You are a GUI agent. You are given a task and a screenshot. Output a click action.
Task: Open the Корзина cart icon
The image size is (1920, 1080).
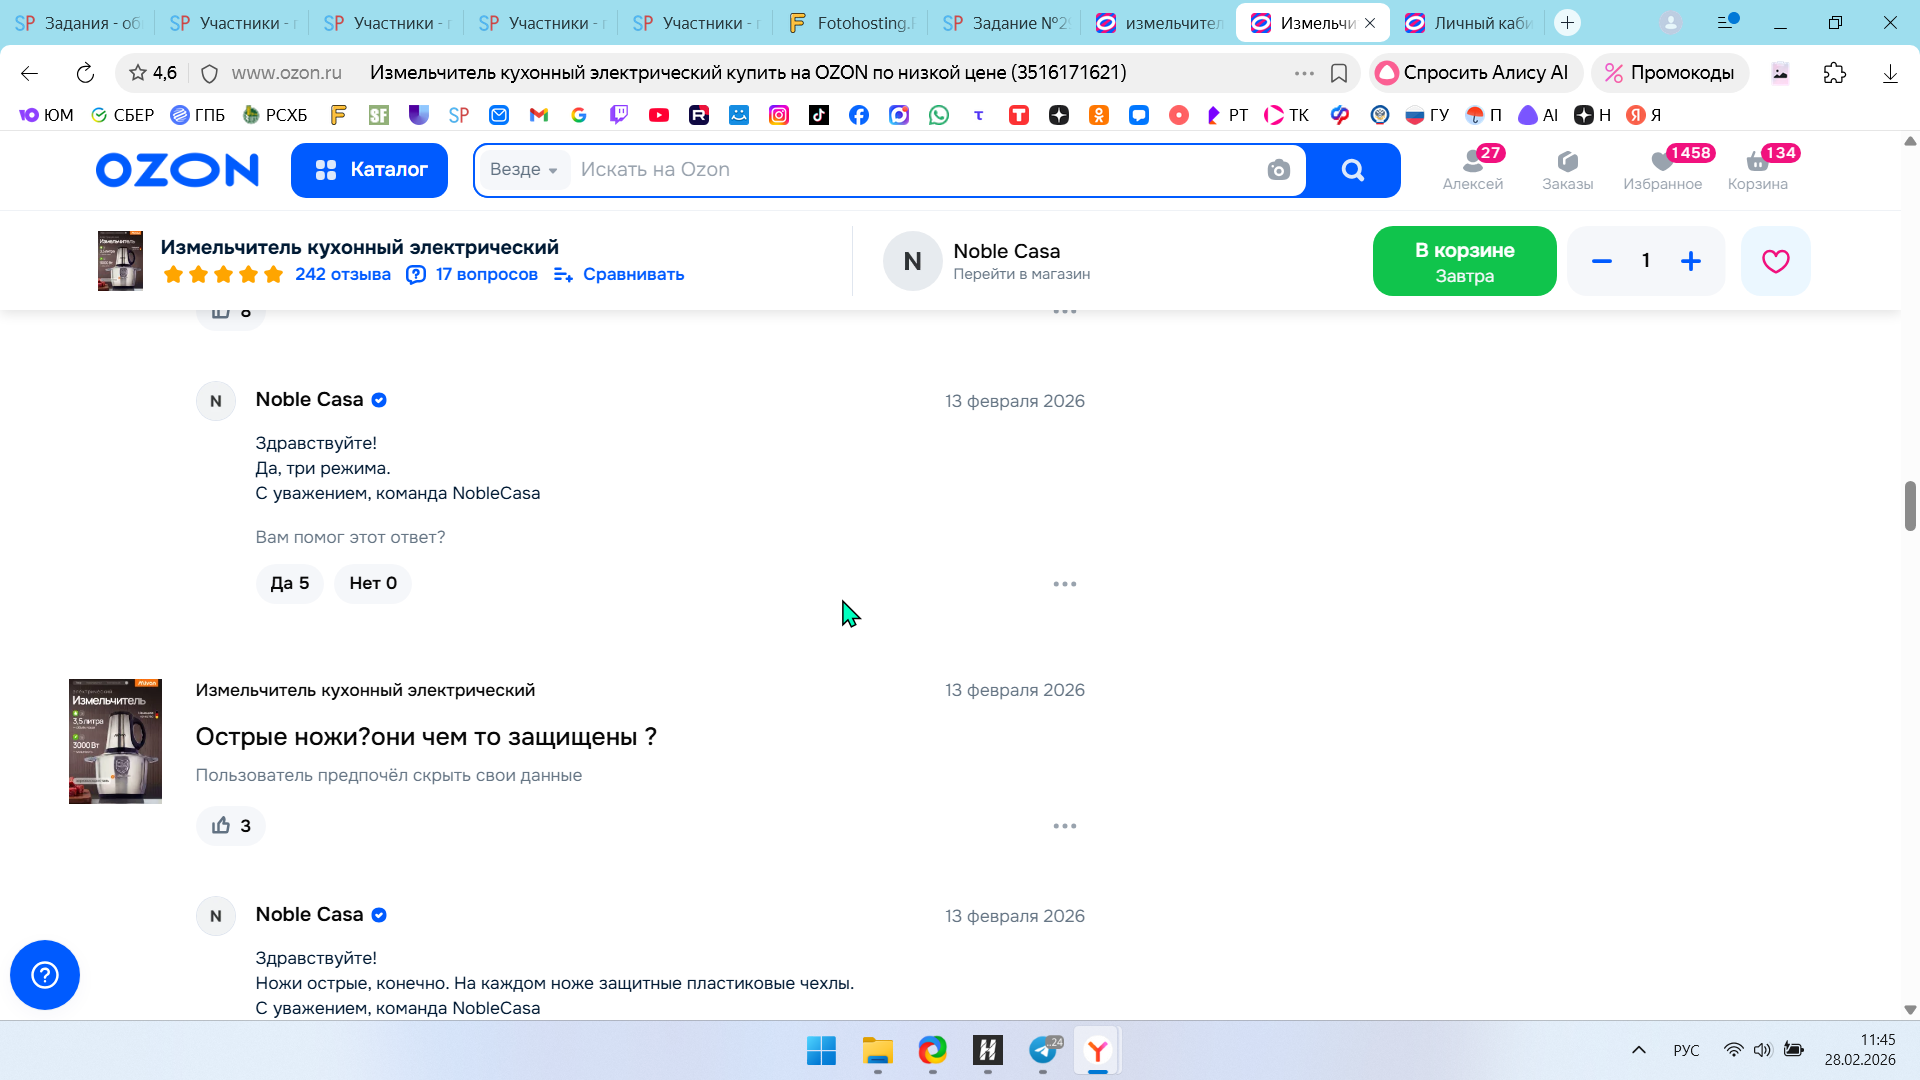click(x=1757, y=169)
